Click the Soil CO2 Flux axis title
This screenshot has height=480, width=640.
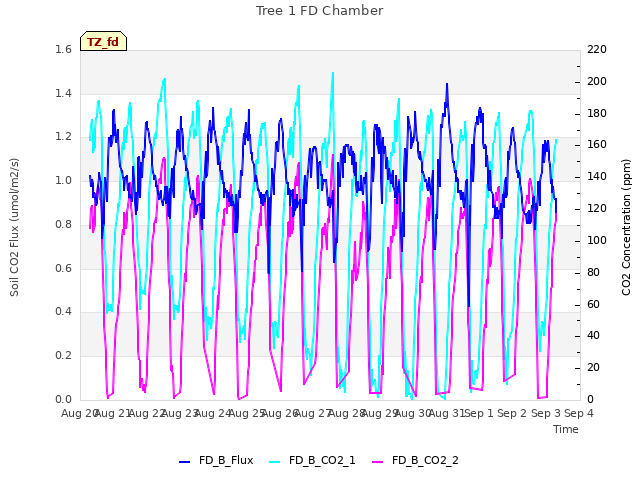14,227
